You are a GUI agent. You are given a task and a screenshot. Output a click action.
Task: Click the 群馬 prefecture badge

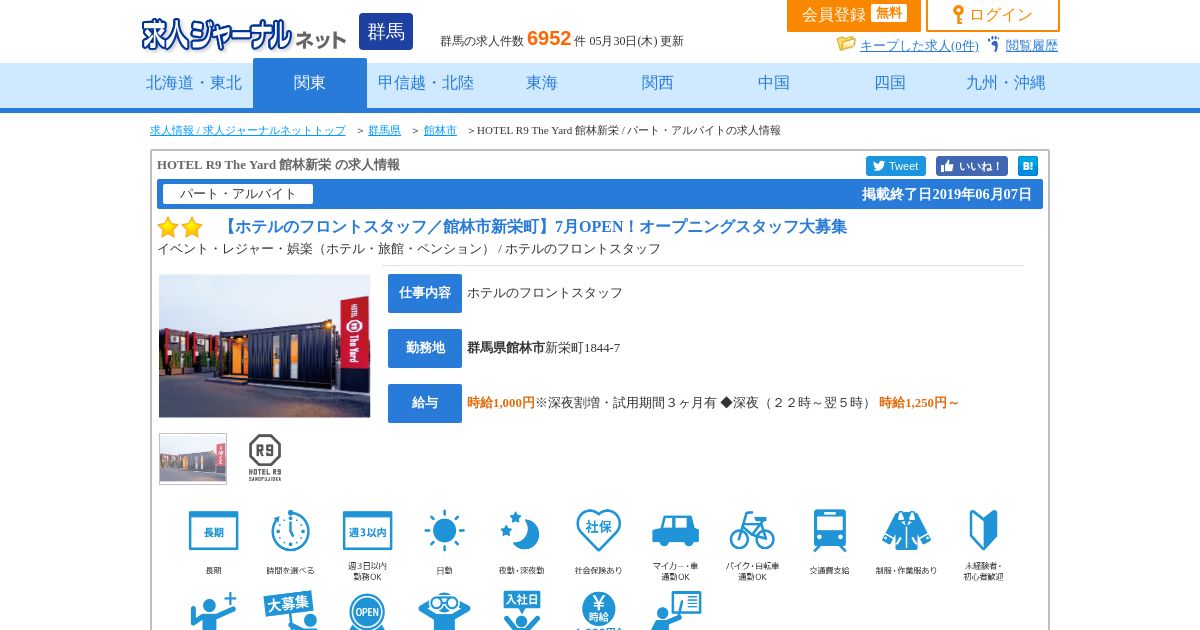(x=386, y=32)
